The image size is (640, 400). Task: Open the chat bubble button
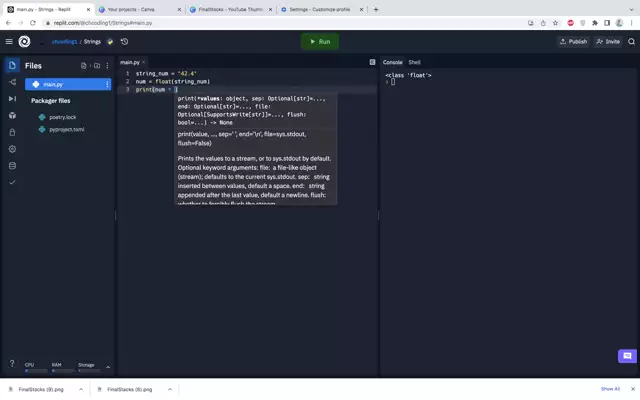tap(627, 356)
